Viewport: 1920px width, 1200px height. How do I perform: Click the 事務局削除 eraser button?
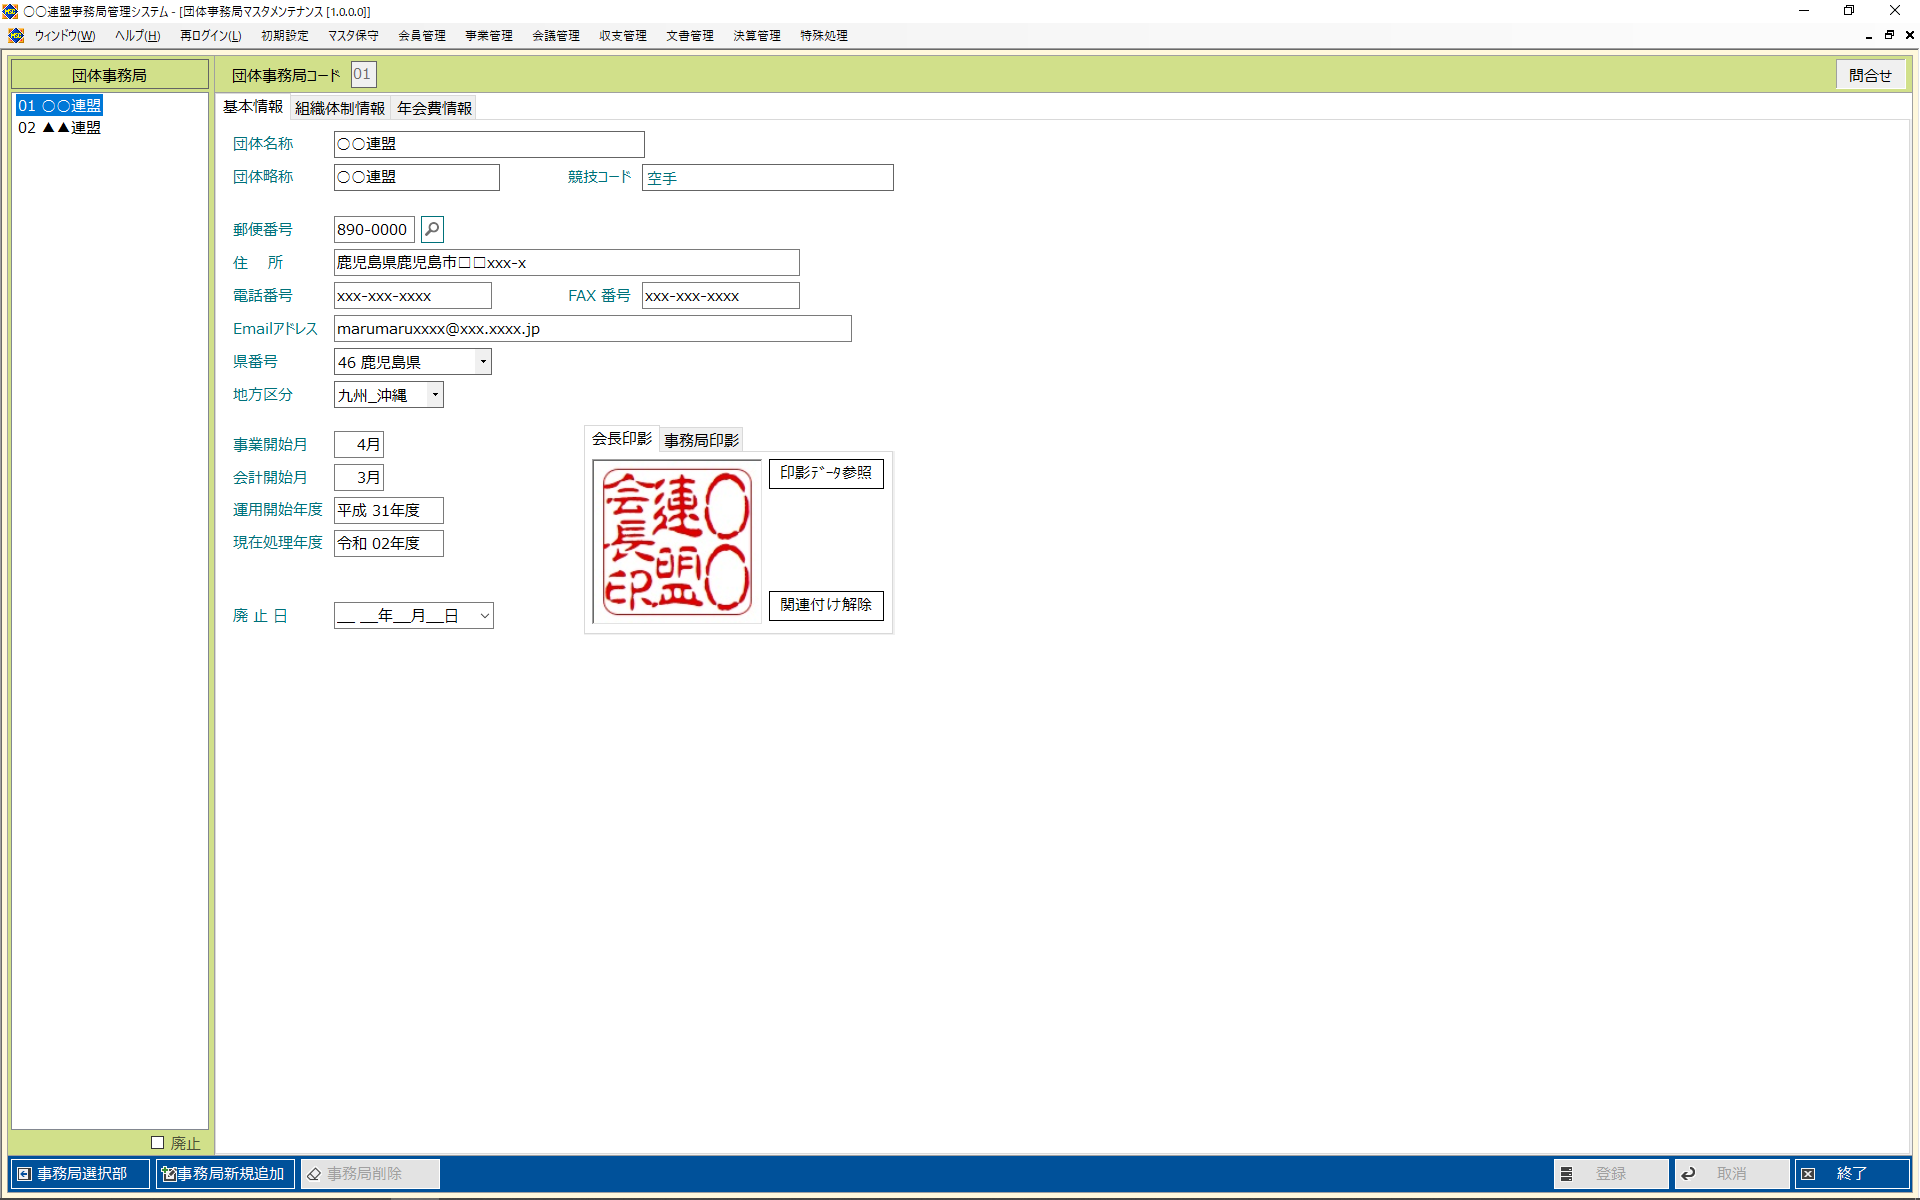[369, 1174]
